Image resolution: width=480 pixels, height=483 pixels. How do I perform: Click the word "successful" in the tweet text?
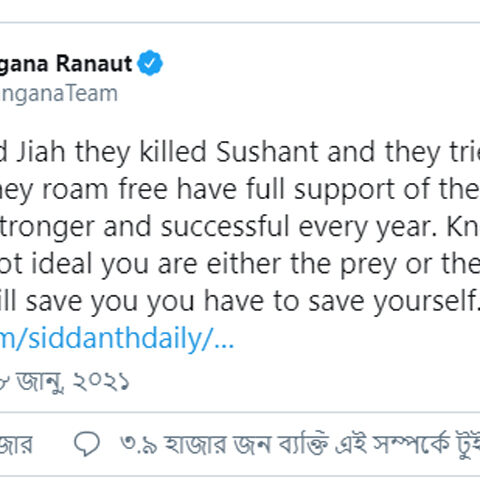pos(225,227)
